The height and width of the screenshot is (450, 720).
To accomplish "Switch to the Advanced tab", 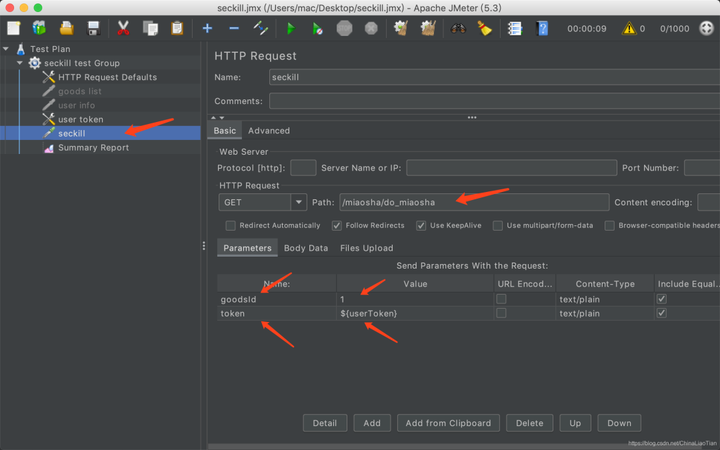I will point(269,130).
